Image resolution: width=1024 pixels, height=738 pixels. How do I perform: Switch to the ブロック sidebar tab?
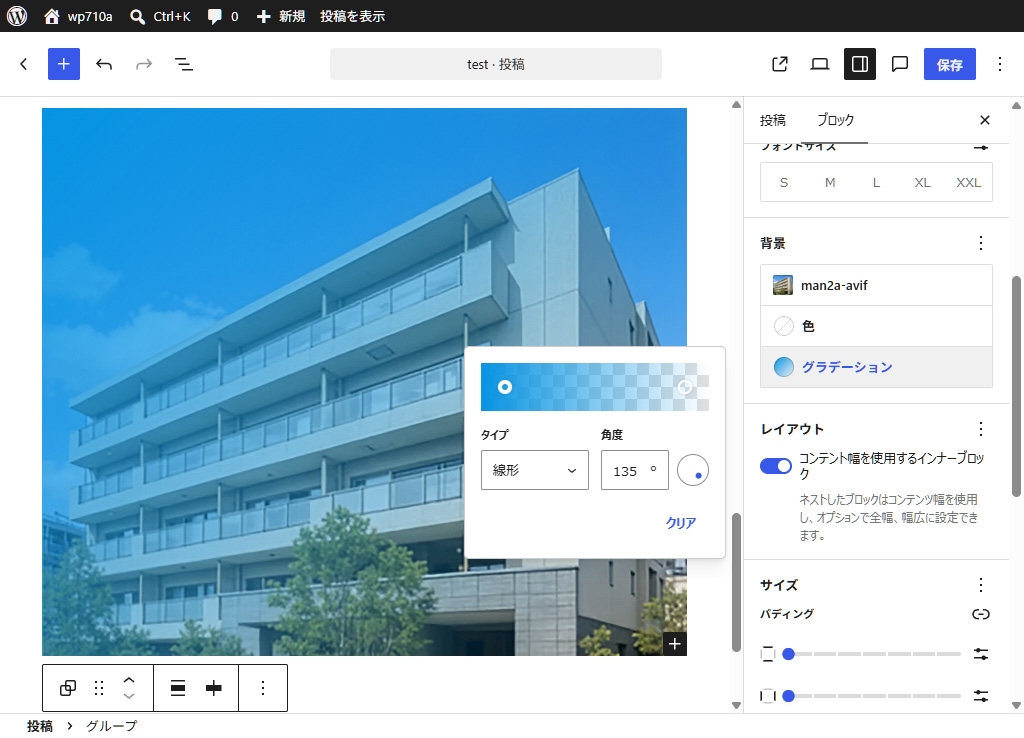coord(835,120)
